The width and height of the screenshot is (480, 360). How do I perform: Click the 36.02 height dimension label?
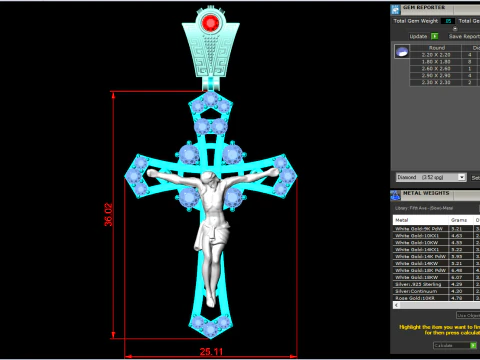click(x=108, y=215)
